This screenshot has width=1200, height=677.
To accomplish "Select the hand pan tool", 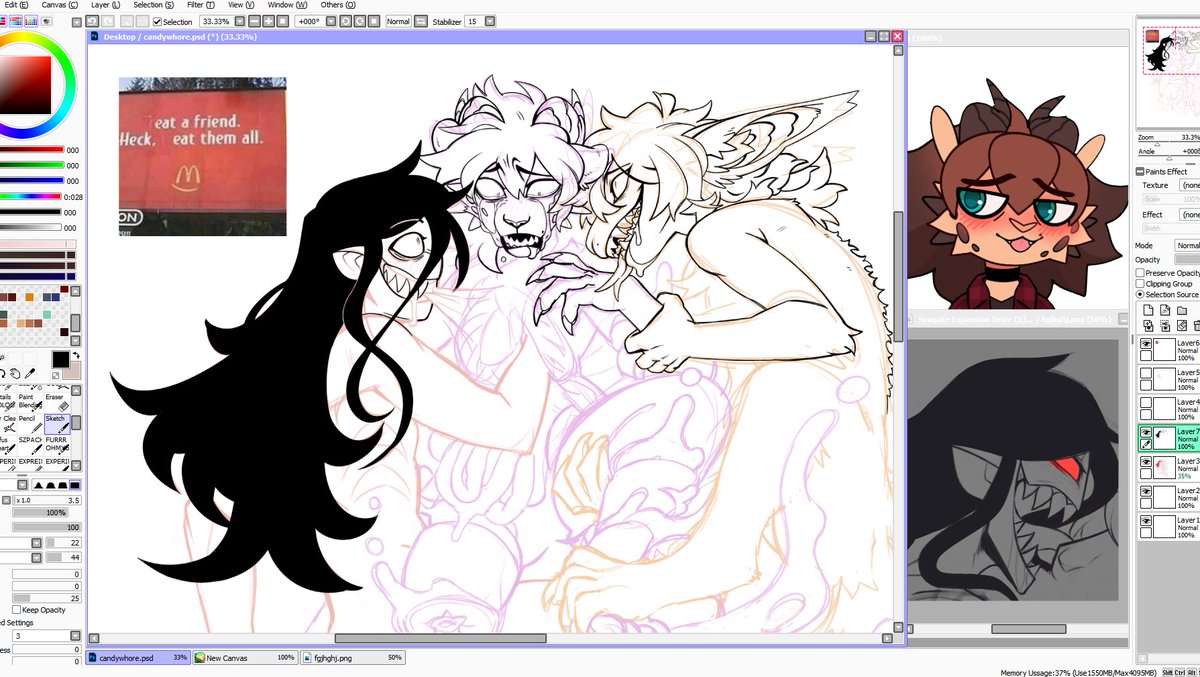I will click(x=15, y=374).
